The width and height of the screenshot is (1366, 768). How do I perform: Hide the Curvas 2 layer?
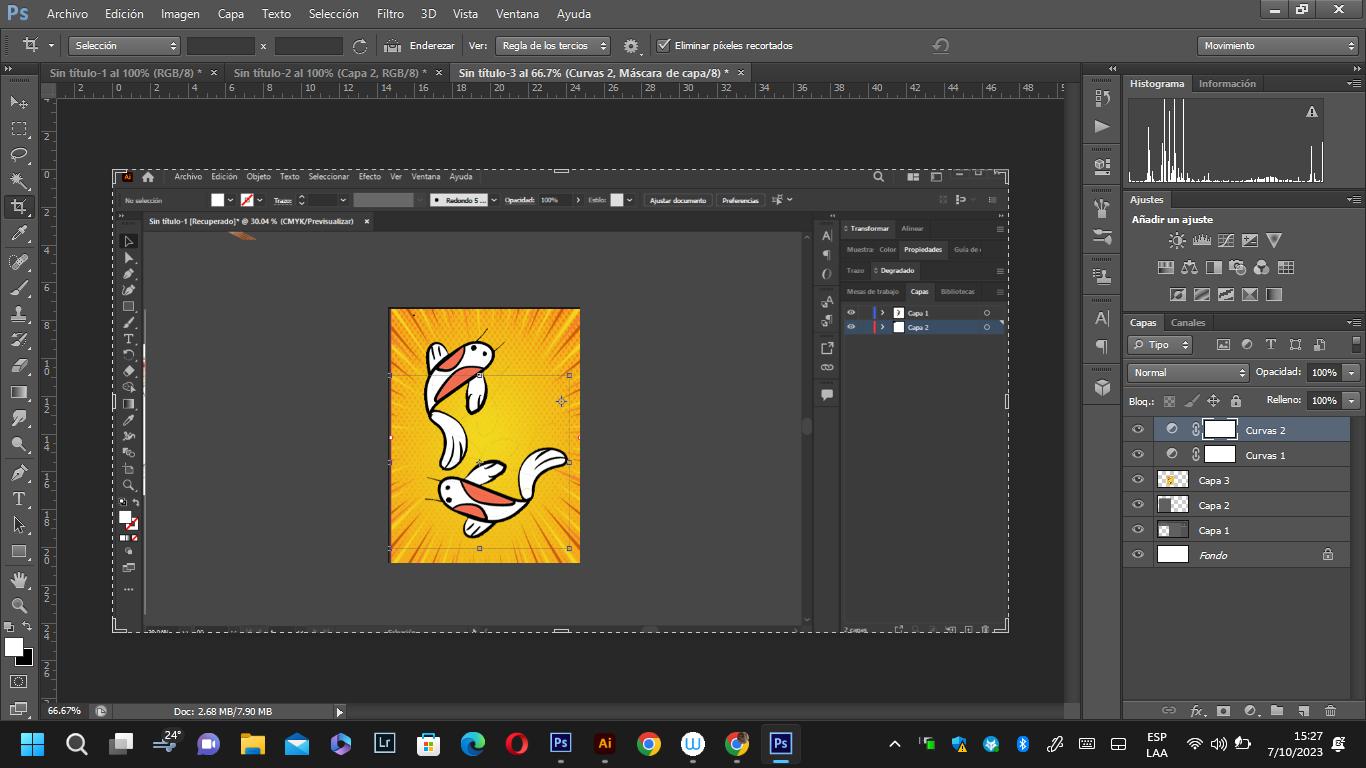tap(1137, 430)
